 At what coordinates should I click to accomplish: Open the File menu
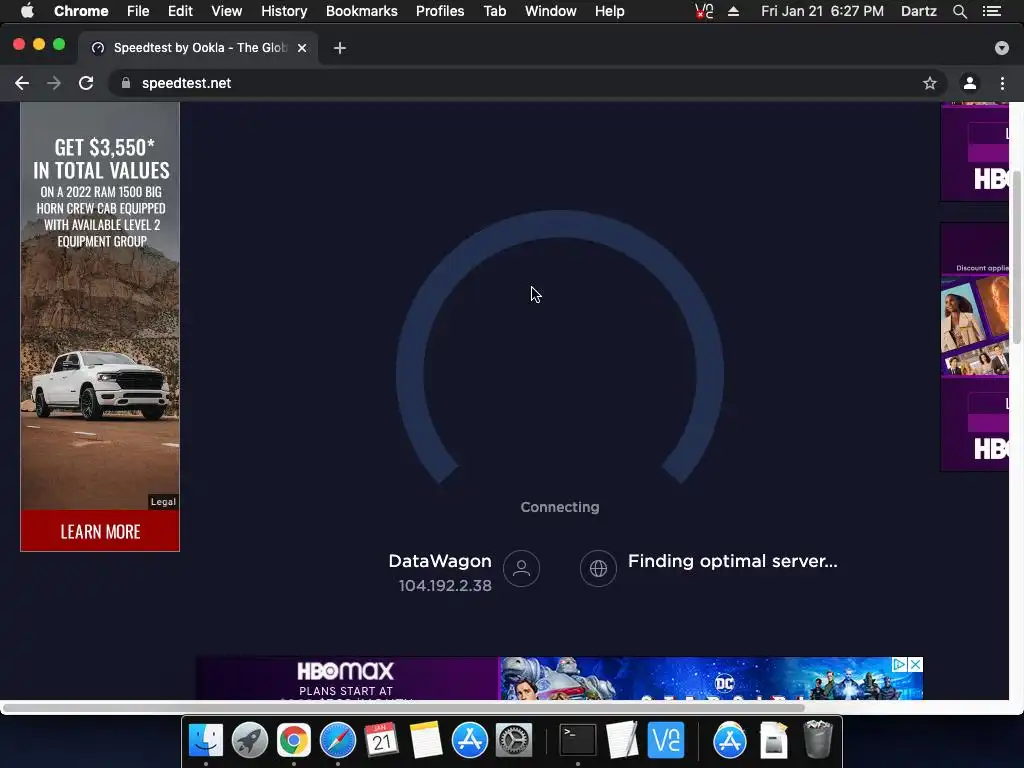coord(138,11)
